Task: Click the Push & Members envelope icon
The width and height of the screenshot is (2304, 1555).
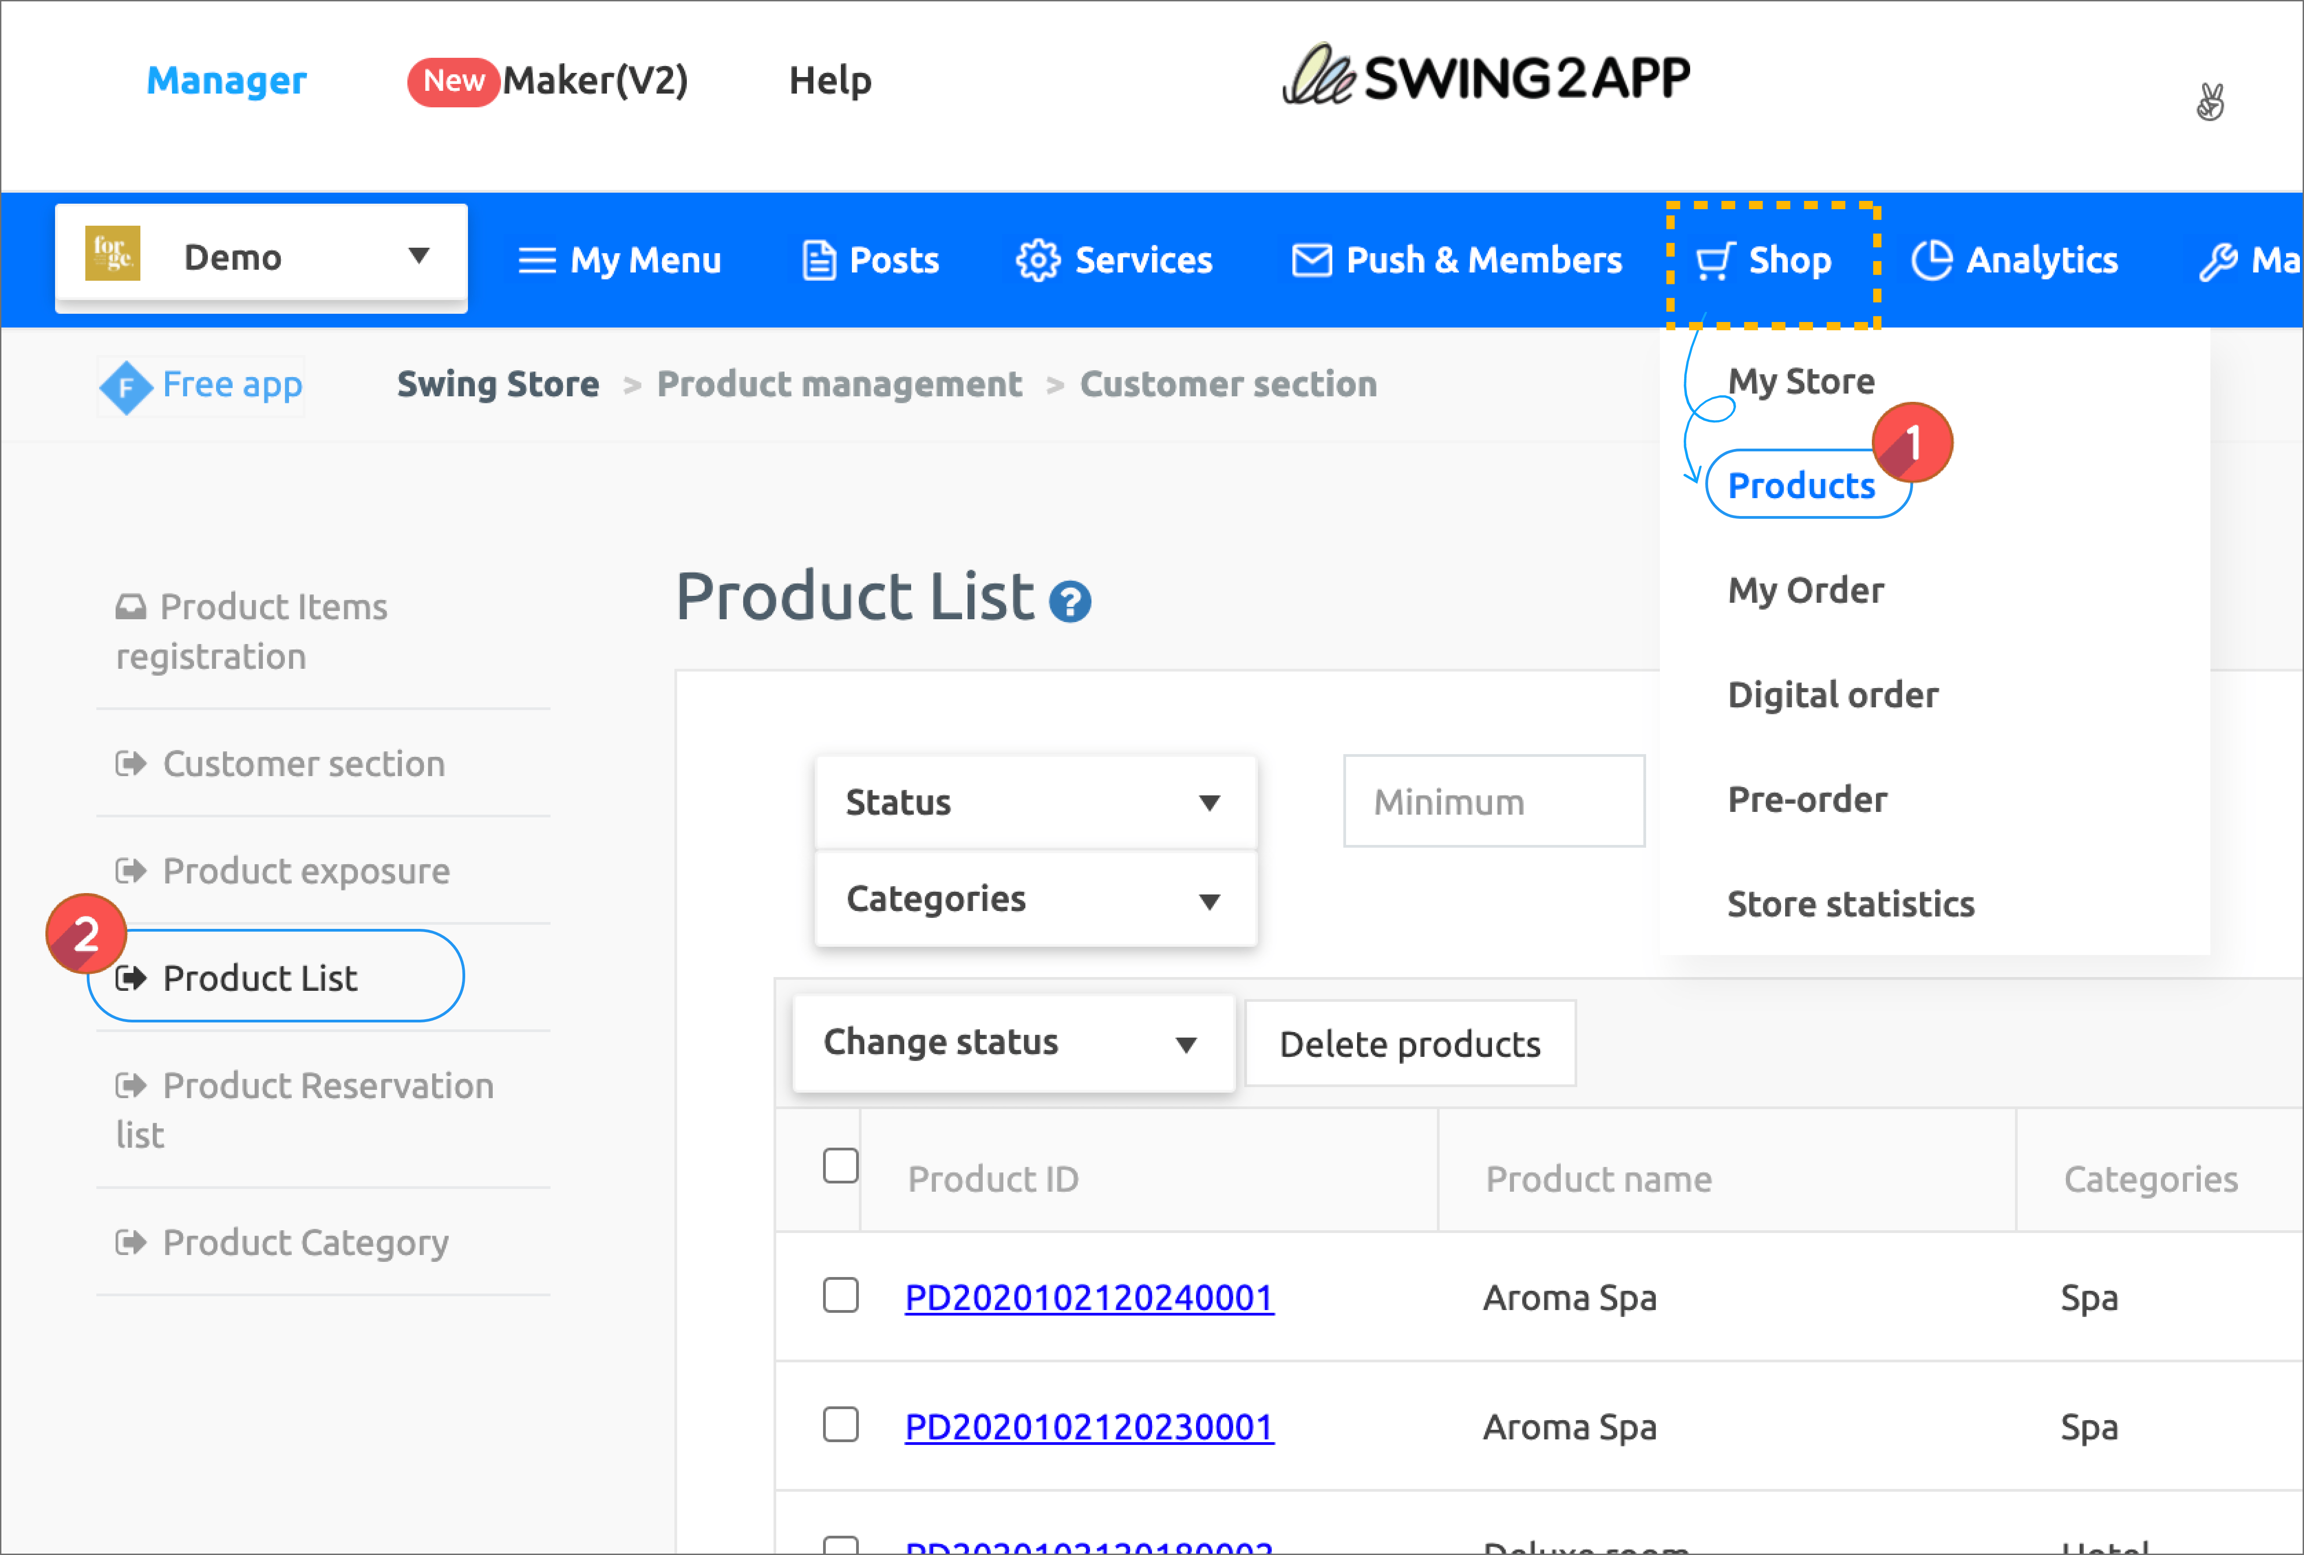Action: point(1311,261)
